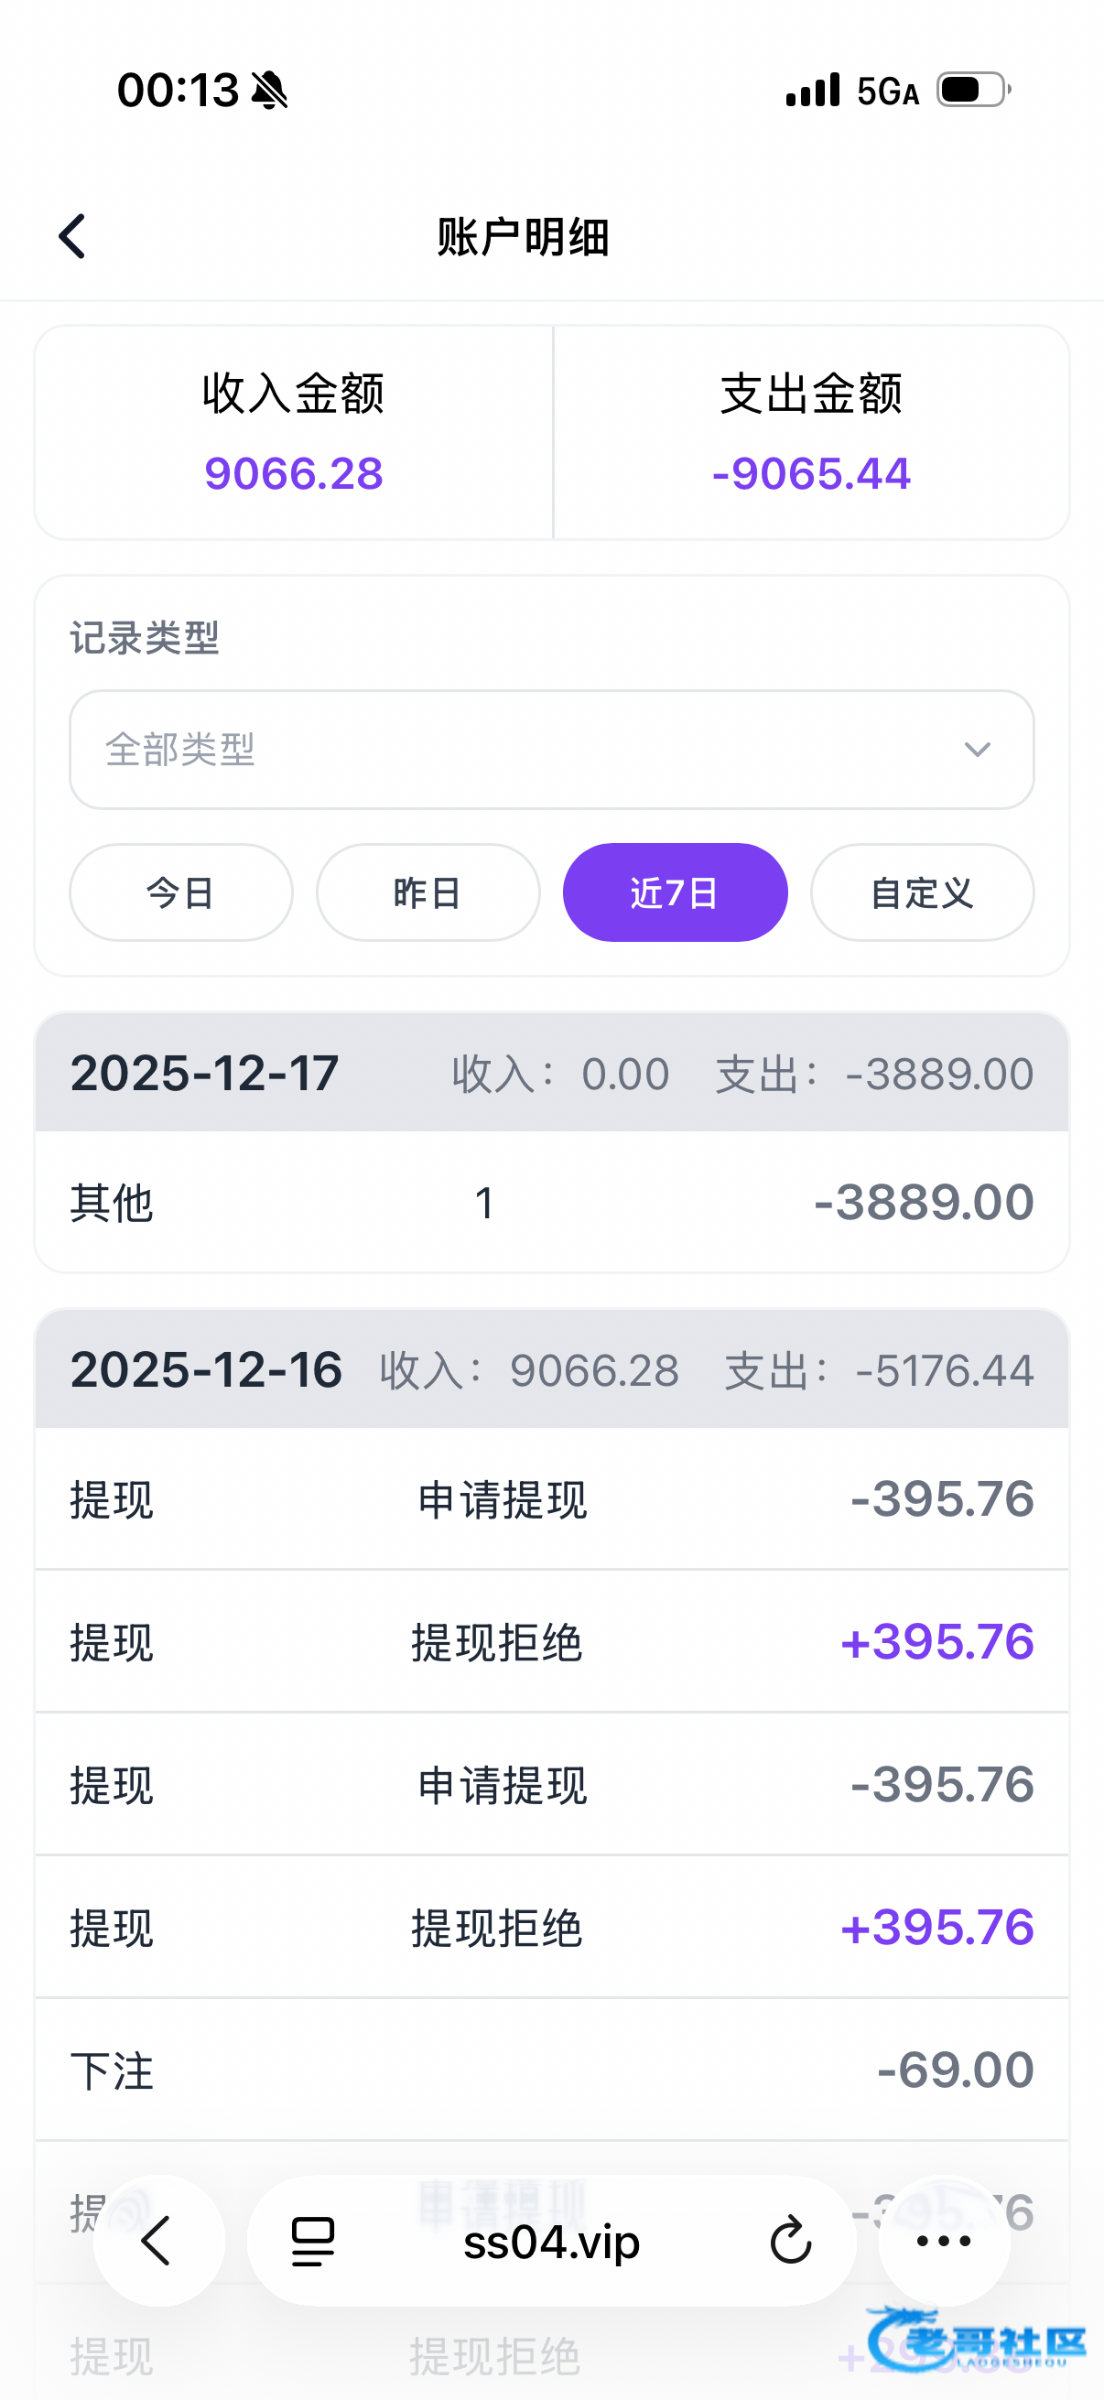Open the 下注 -69.00 record
1104x2400 pixels.
pos(551,2069)
